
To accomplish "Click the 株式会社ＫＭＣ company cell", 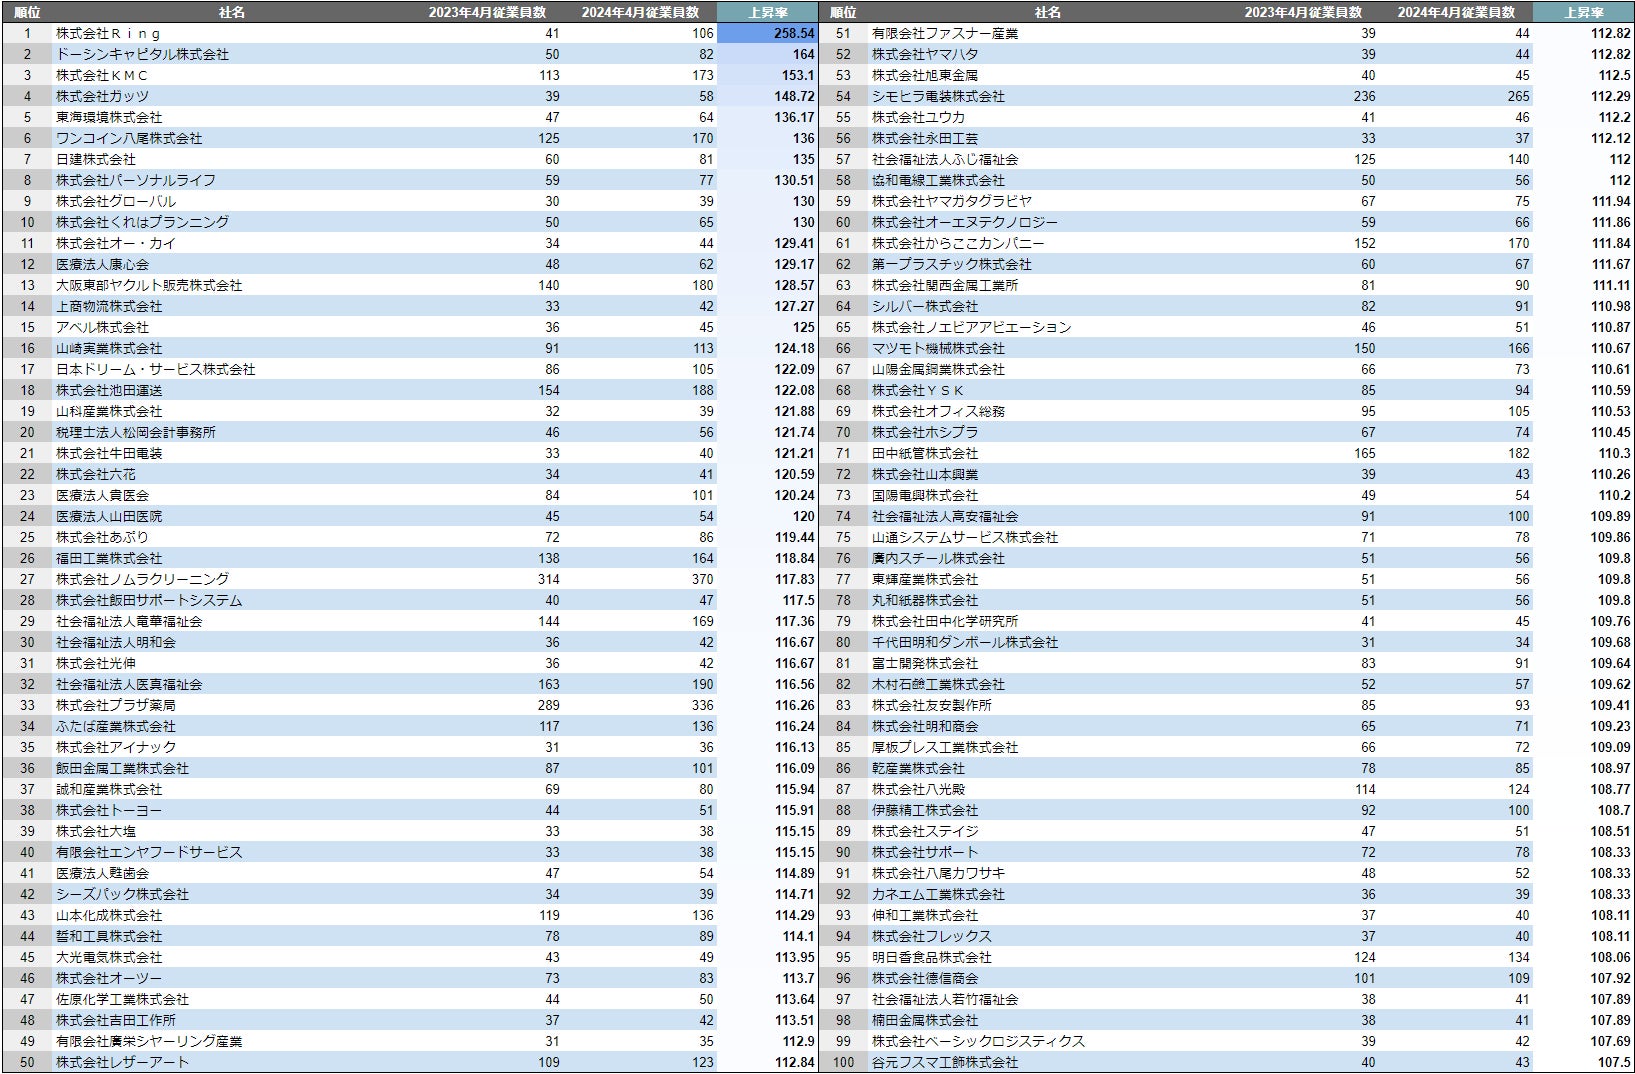I will [102, 75].
